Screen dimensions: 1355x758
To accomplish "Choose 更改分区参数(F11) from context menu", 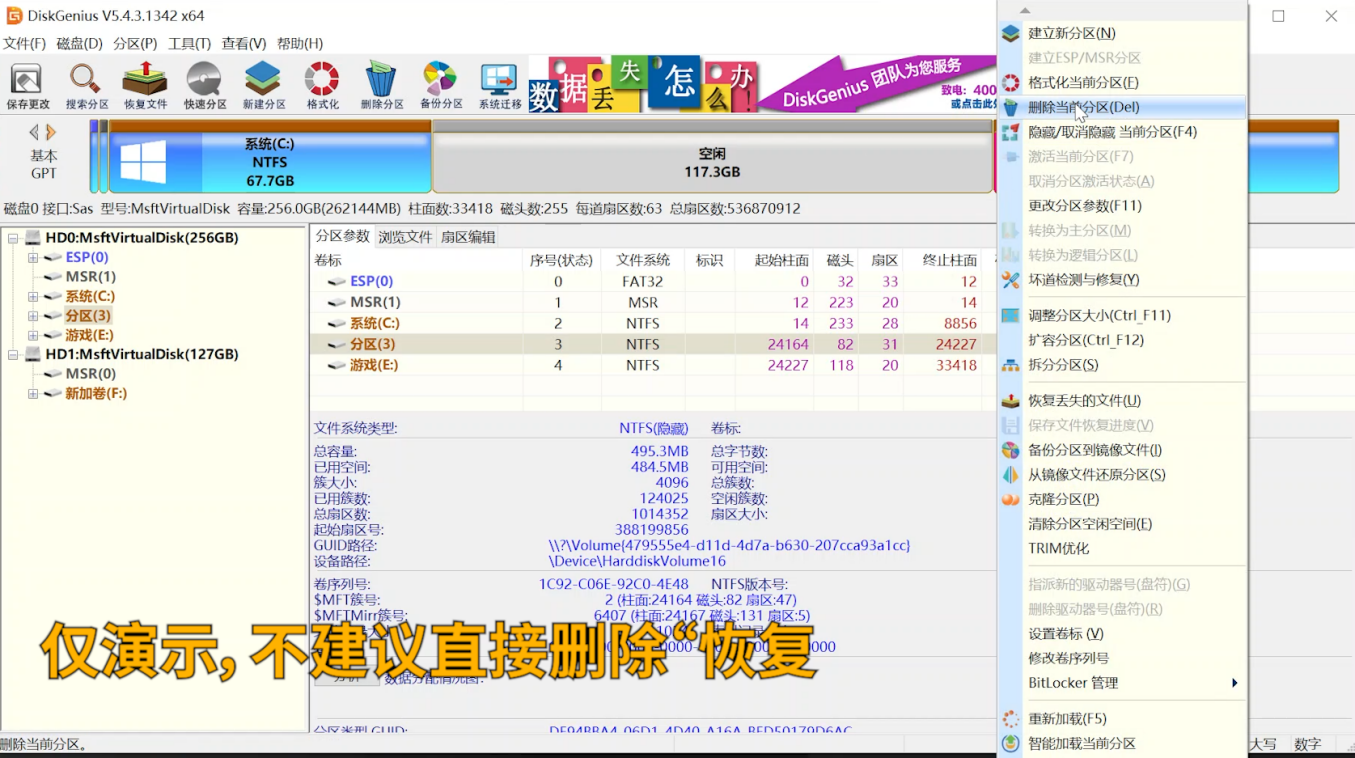I will 1122,205.
